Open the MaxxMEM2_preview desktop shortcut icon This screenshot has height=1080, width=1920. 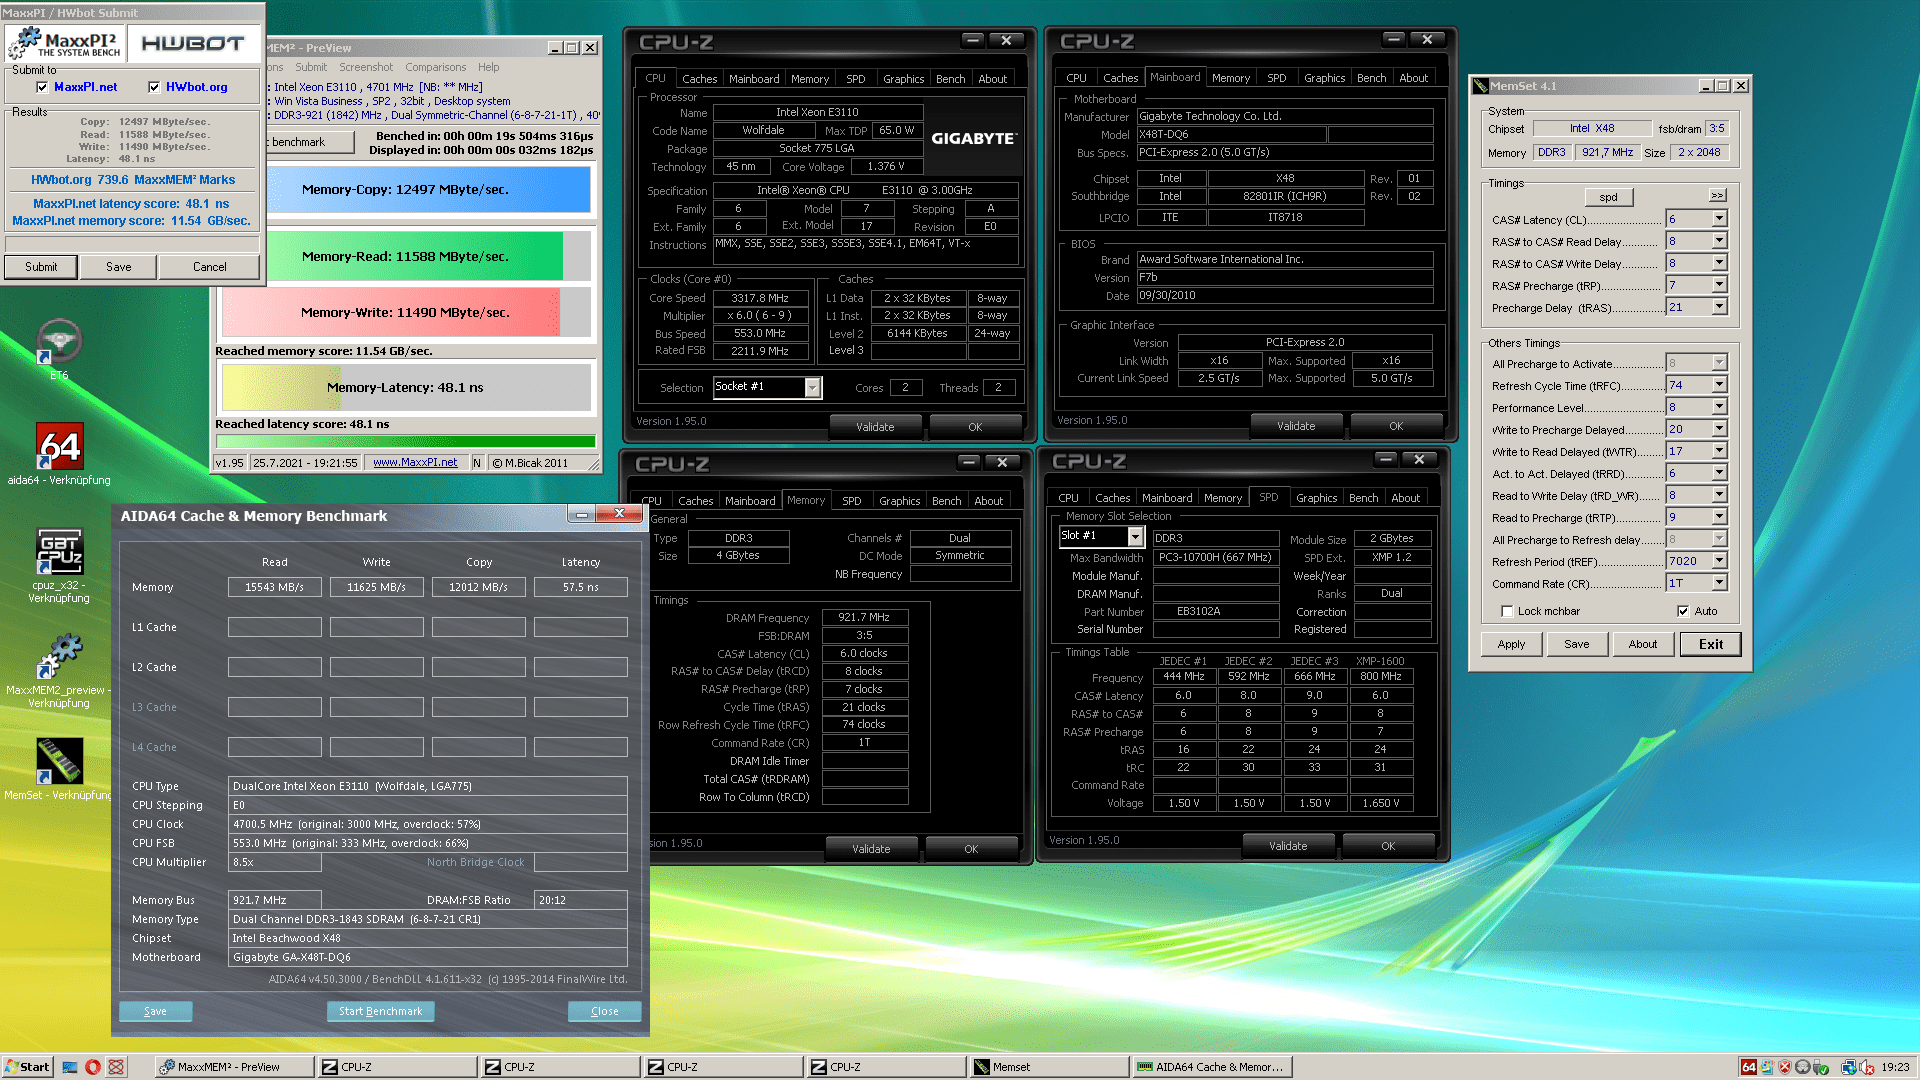coord(59,656)
